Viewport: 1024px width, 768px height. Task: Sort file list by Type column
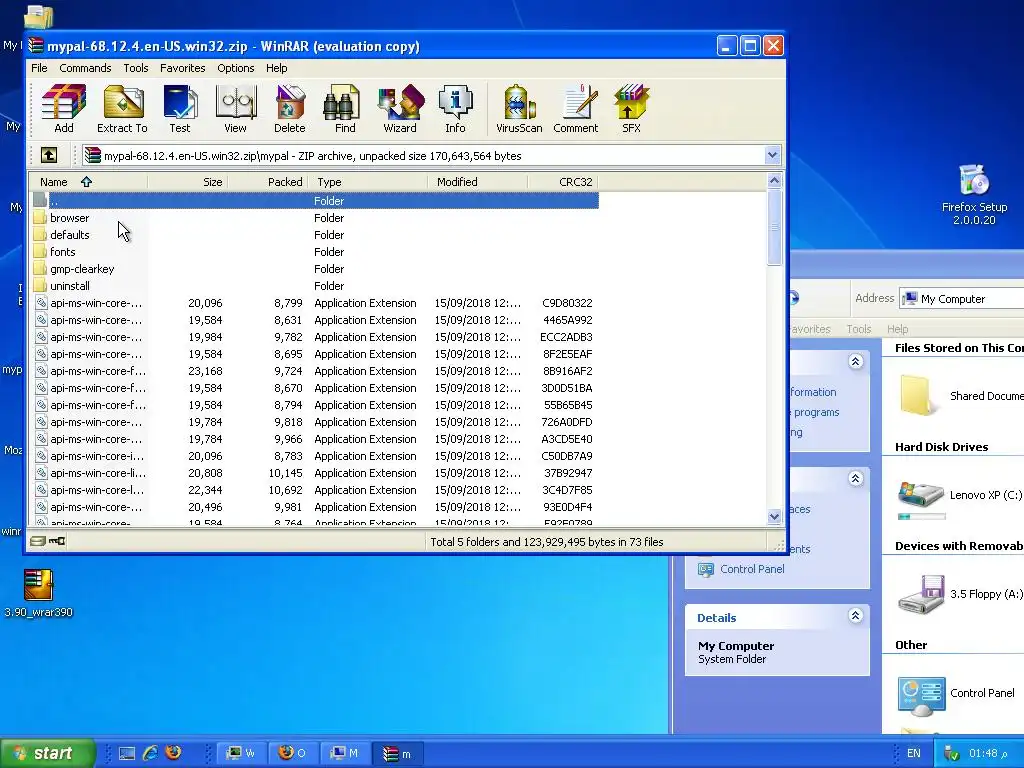(367, 182)
